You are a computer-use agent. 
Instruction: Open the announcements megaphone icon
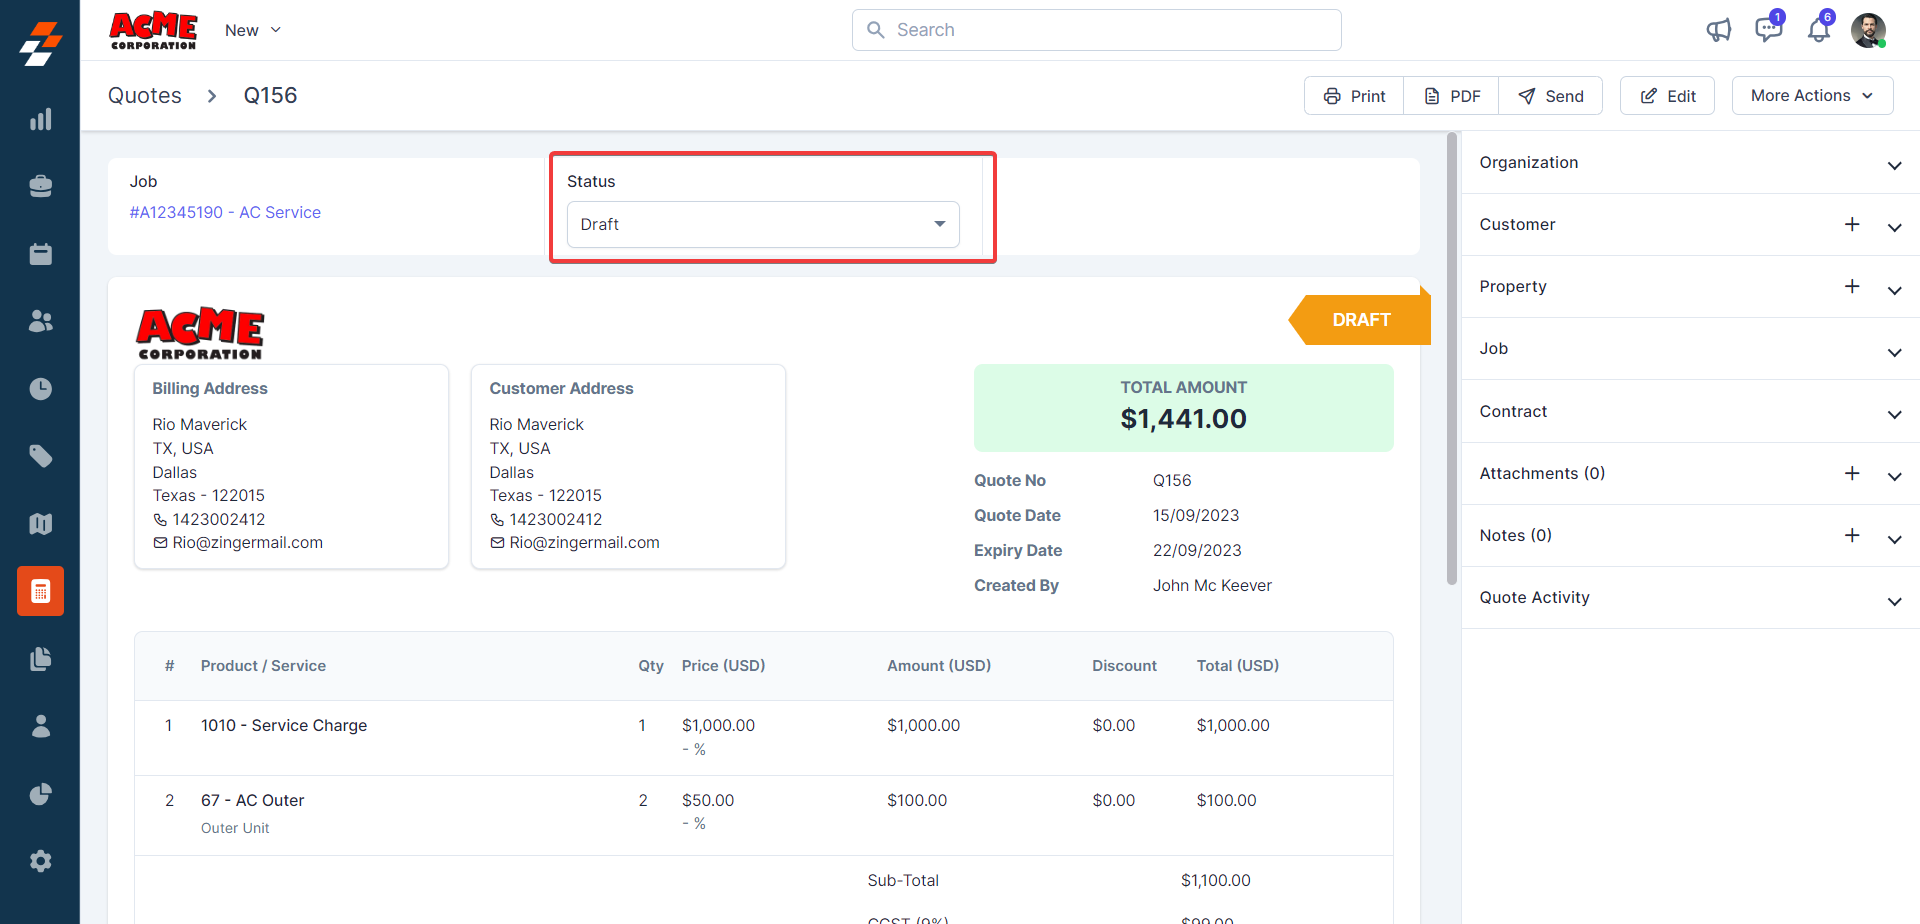(x=1718, y=30)
